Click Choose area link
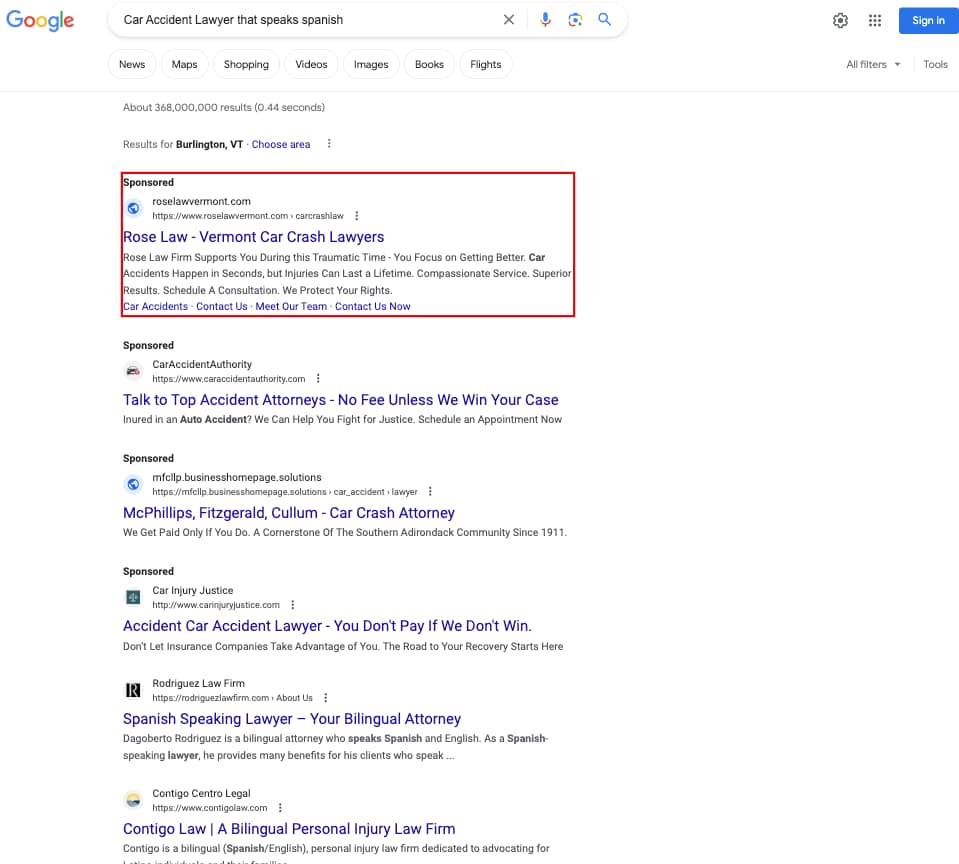Image resolution: width=959 pixels, height=864 pixels. pyautogui.click(x=281, y=144)
